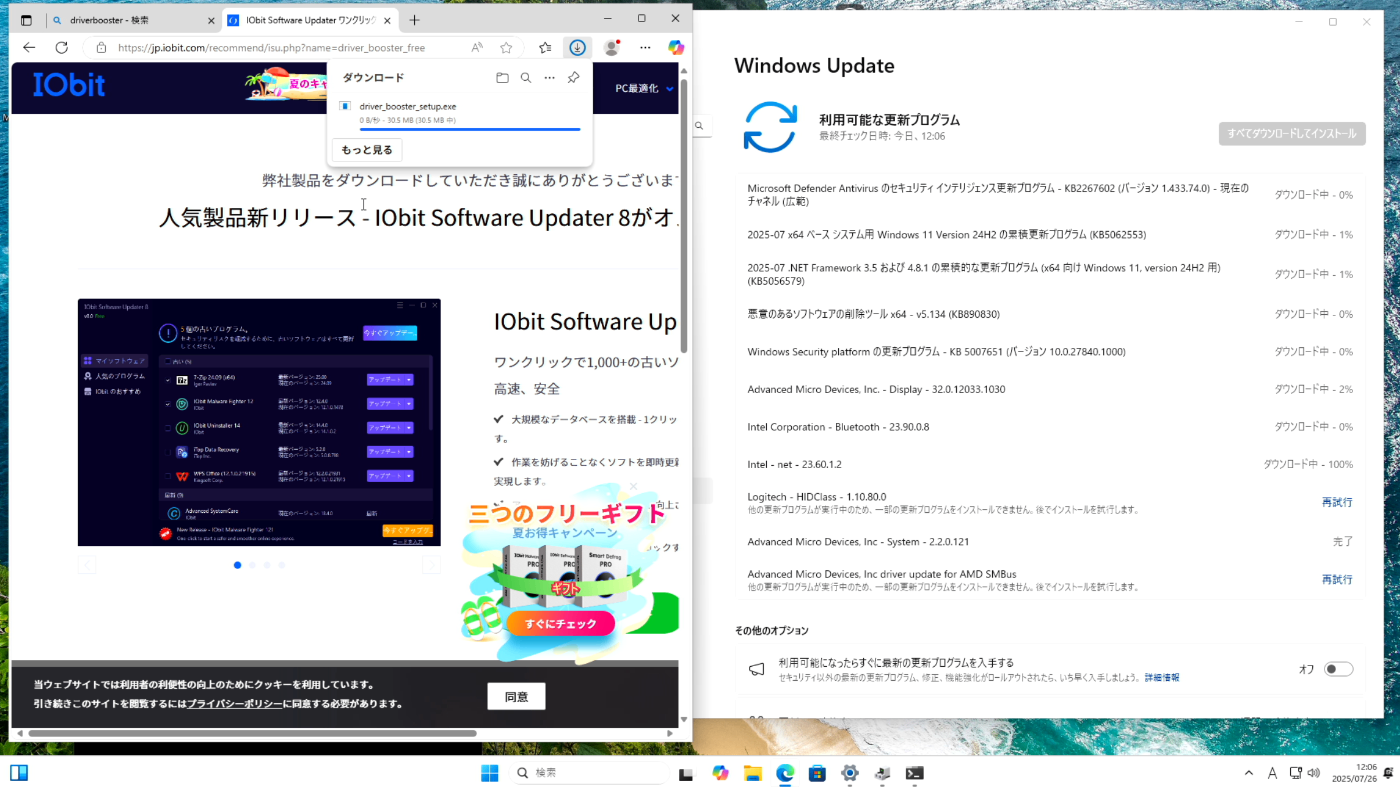This screenshot has height=787, width=1400.
Task: Select Advanced Micro Devices Display update row
Action: [1050, 389]
